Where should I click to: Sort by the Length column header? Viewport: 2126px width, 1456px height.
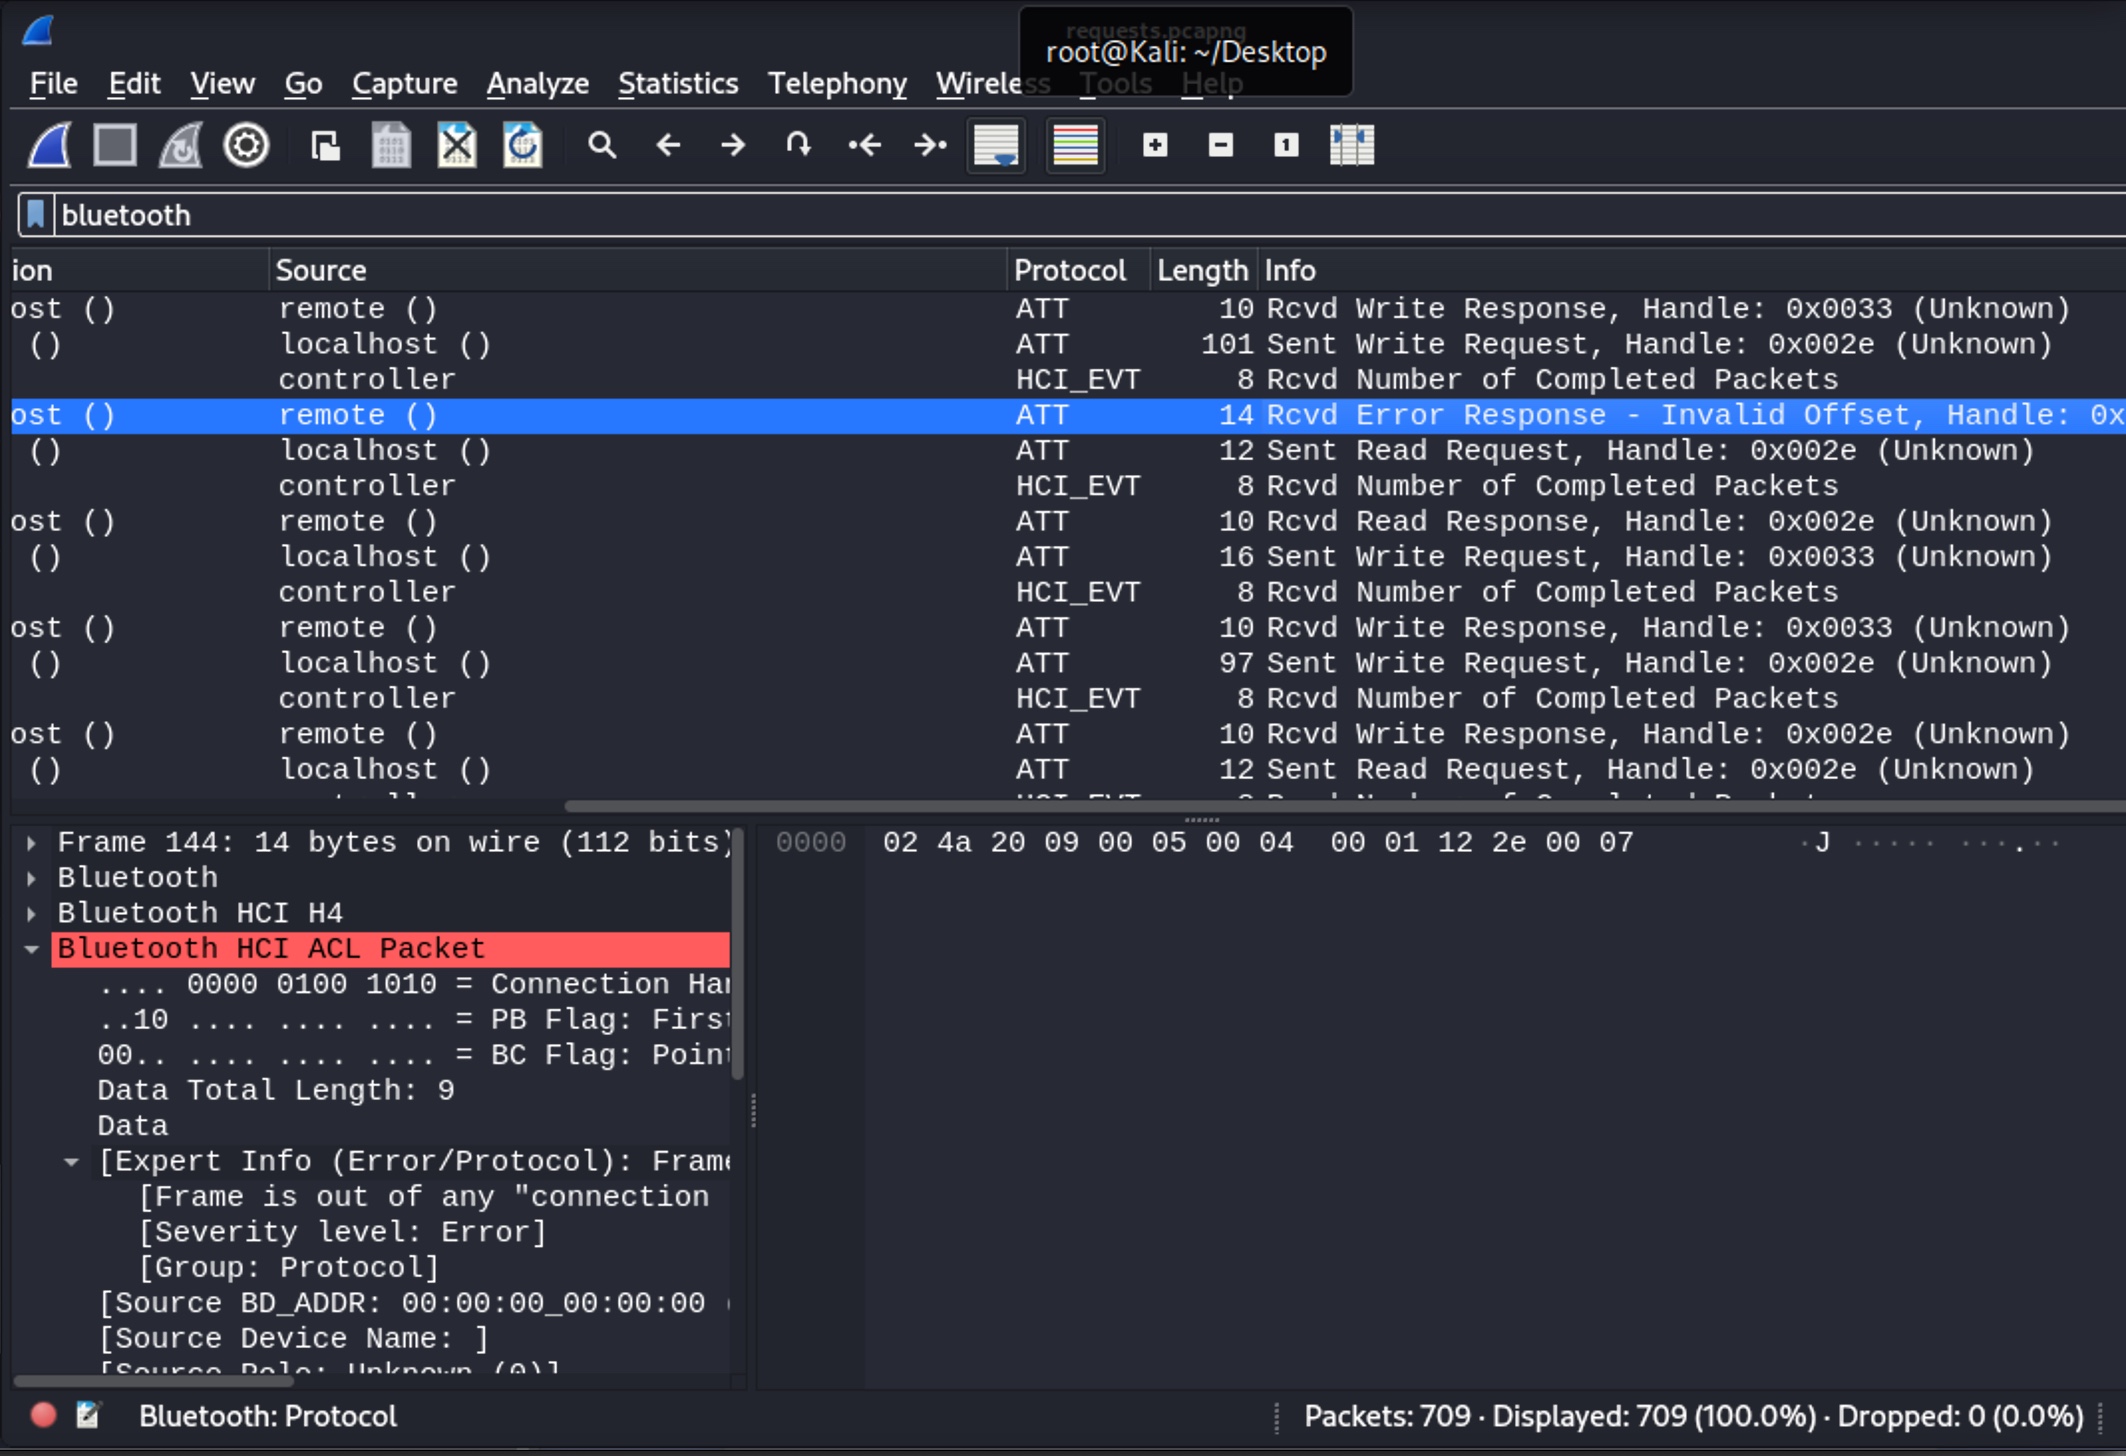1203,270
